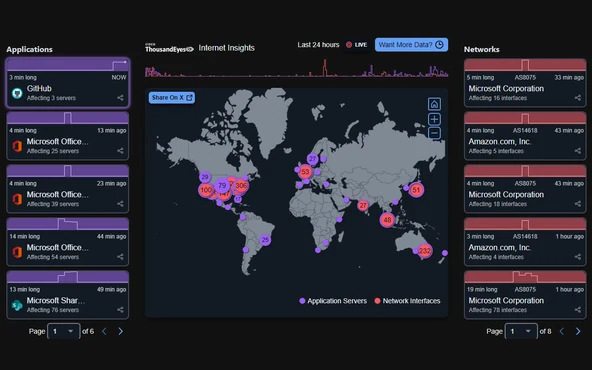Click the 48 cluster in Southeast Asia
592x370 pixels.
(x=387, y=220)
